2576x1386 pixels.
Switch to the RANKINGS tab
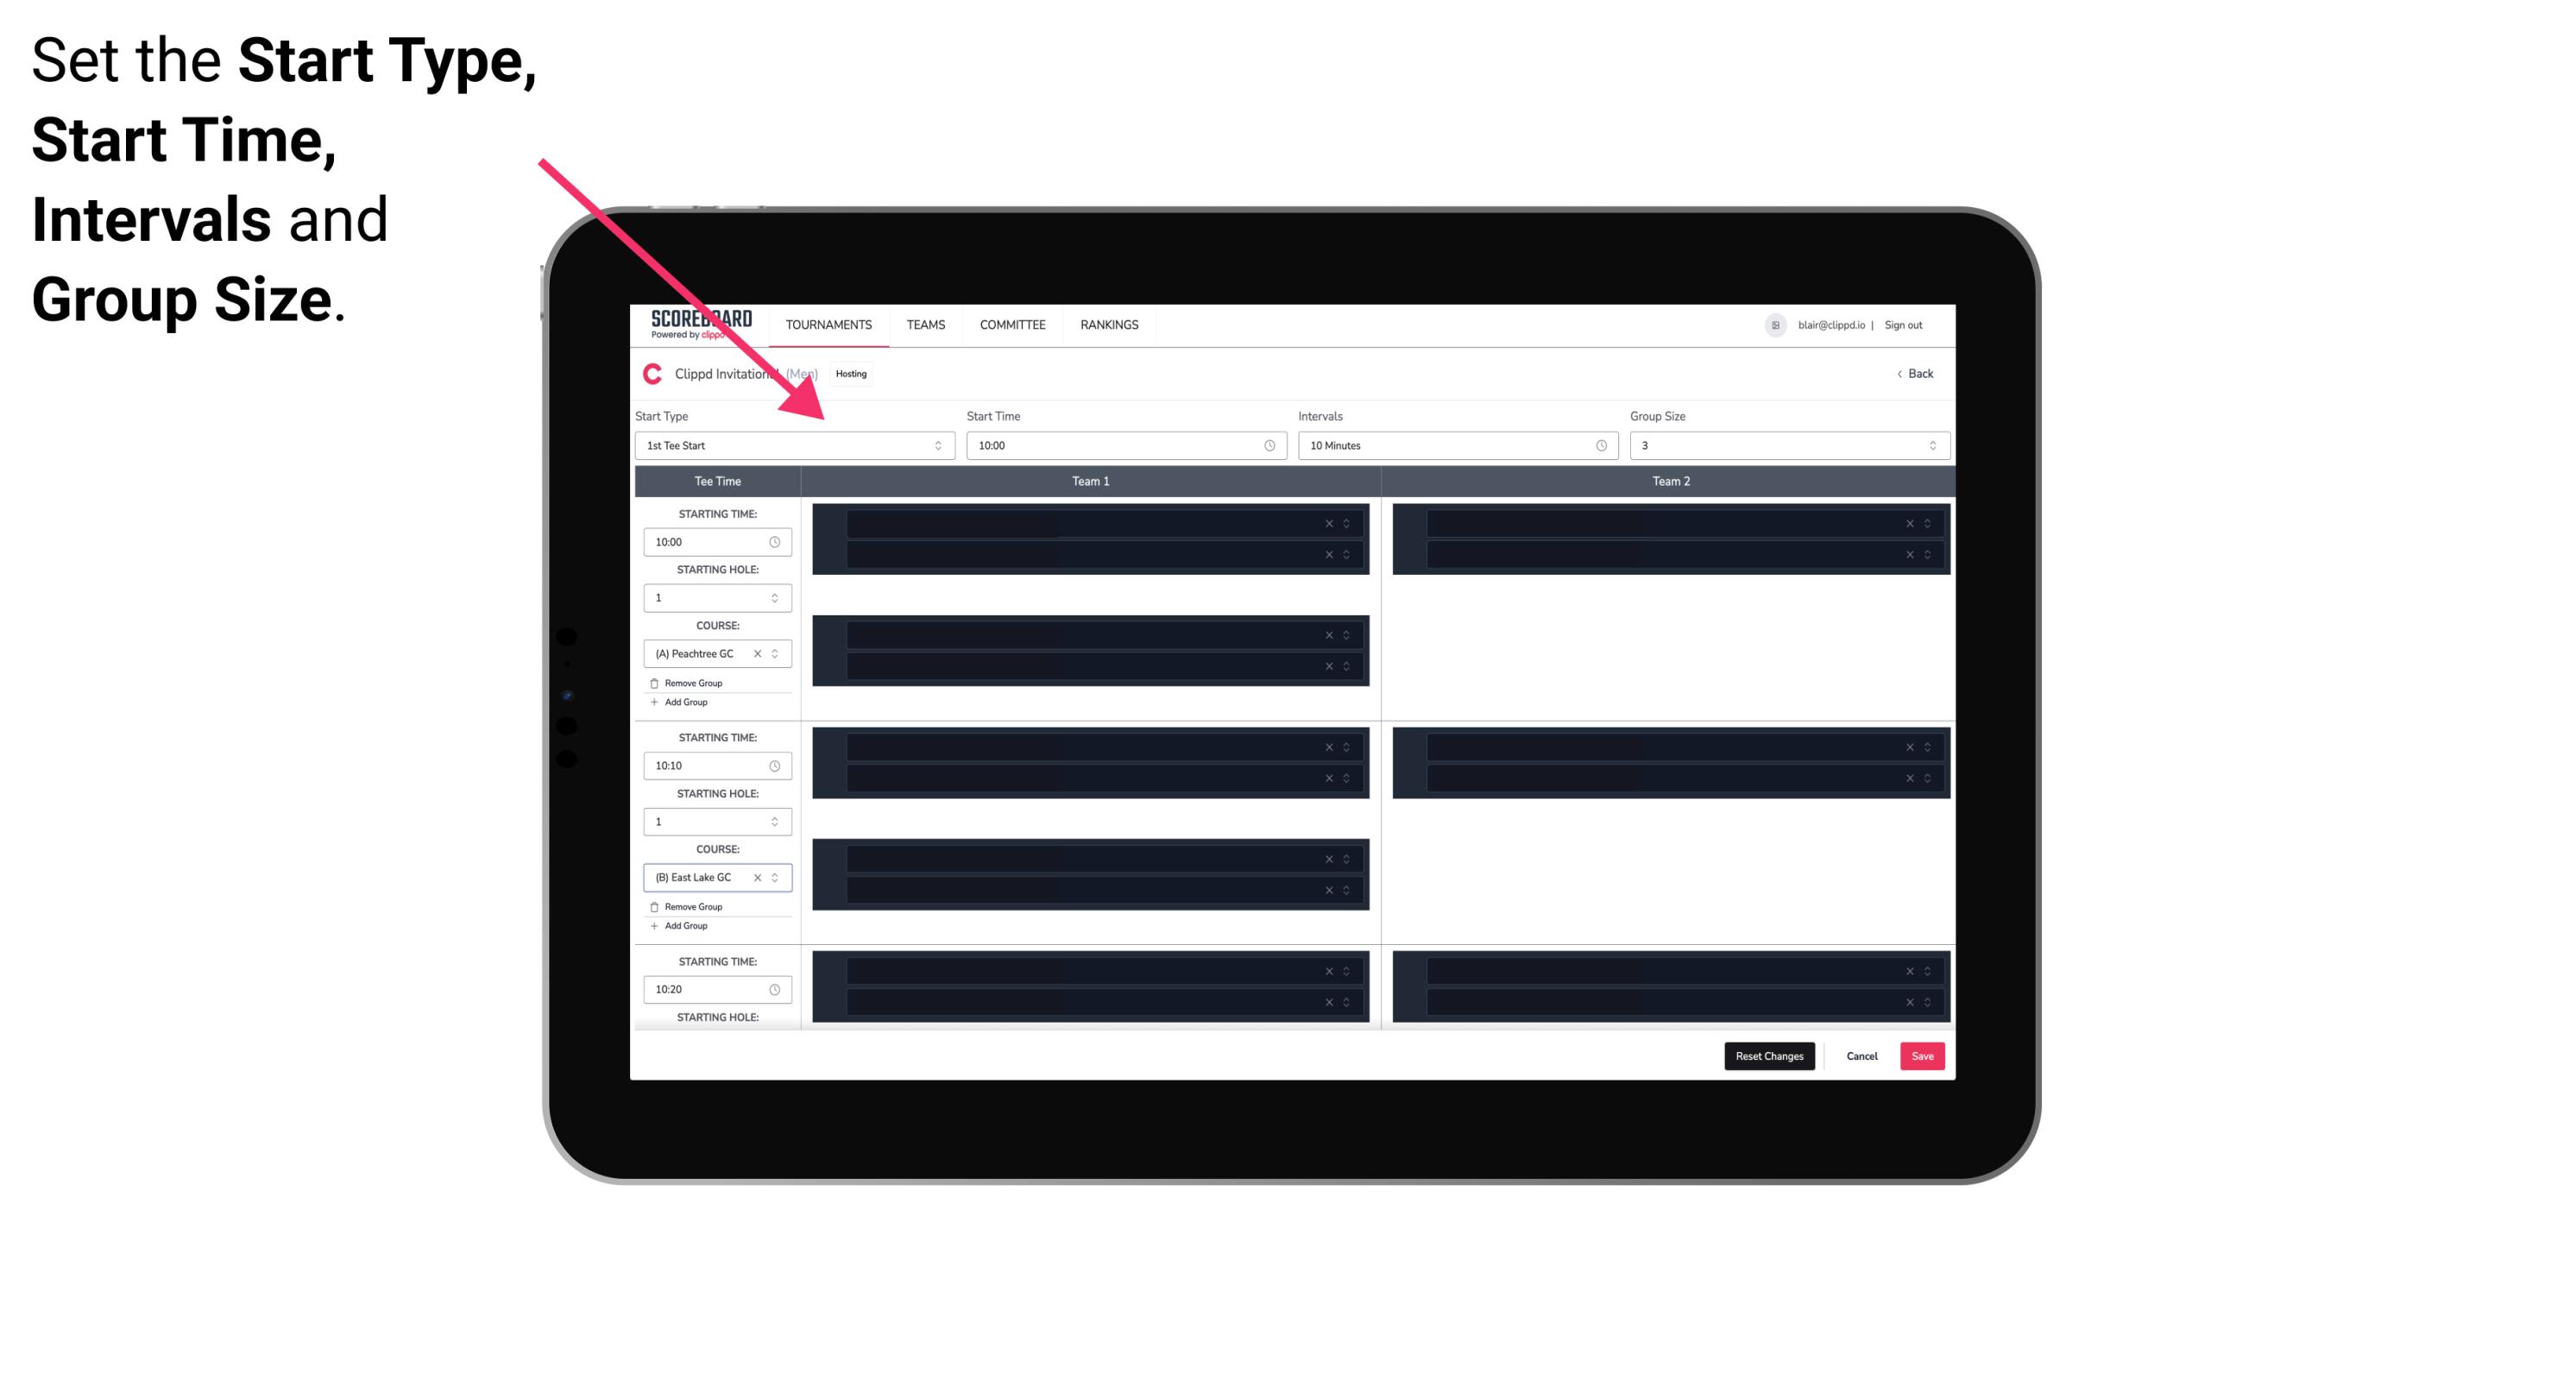(x=1111, y=324)
